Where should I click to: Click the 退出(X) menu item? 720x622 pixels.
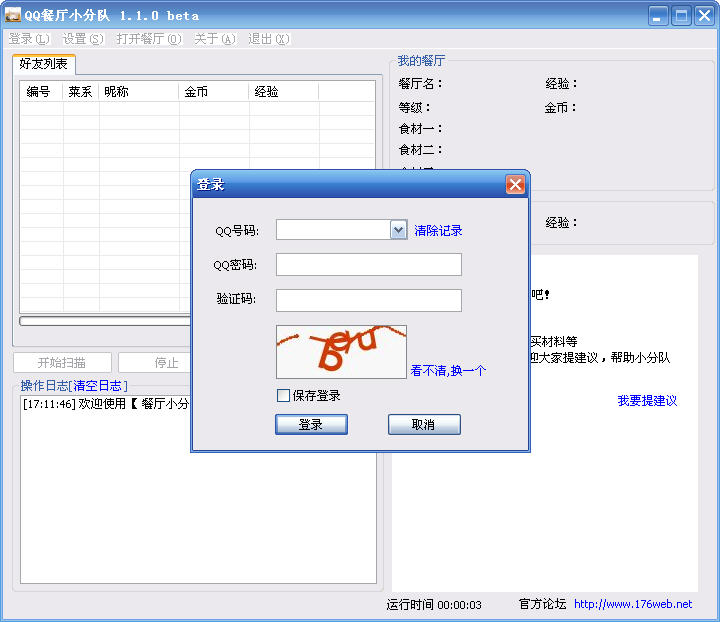click(x=269, y=39)
